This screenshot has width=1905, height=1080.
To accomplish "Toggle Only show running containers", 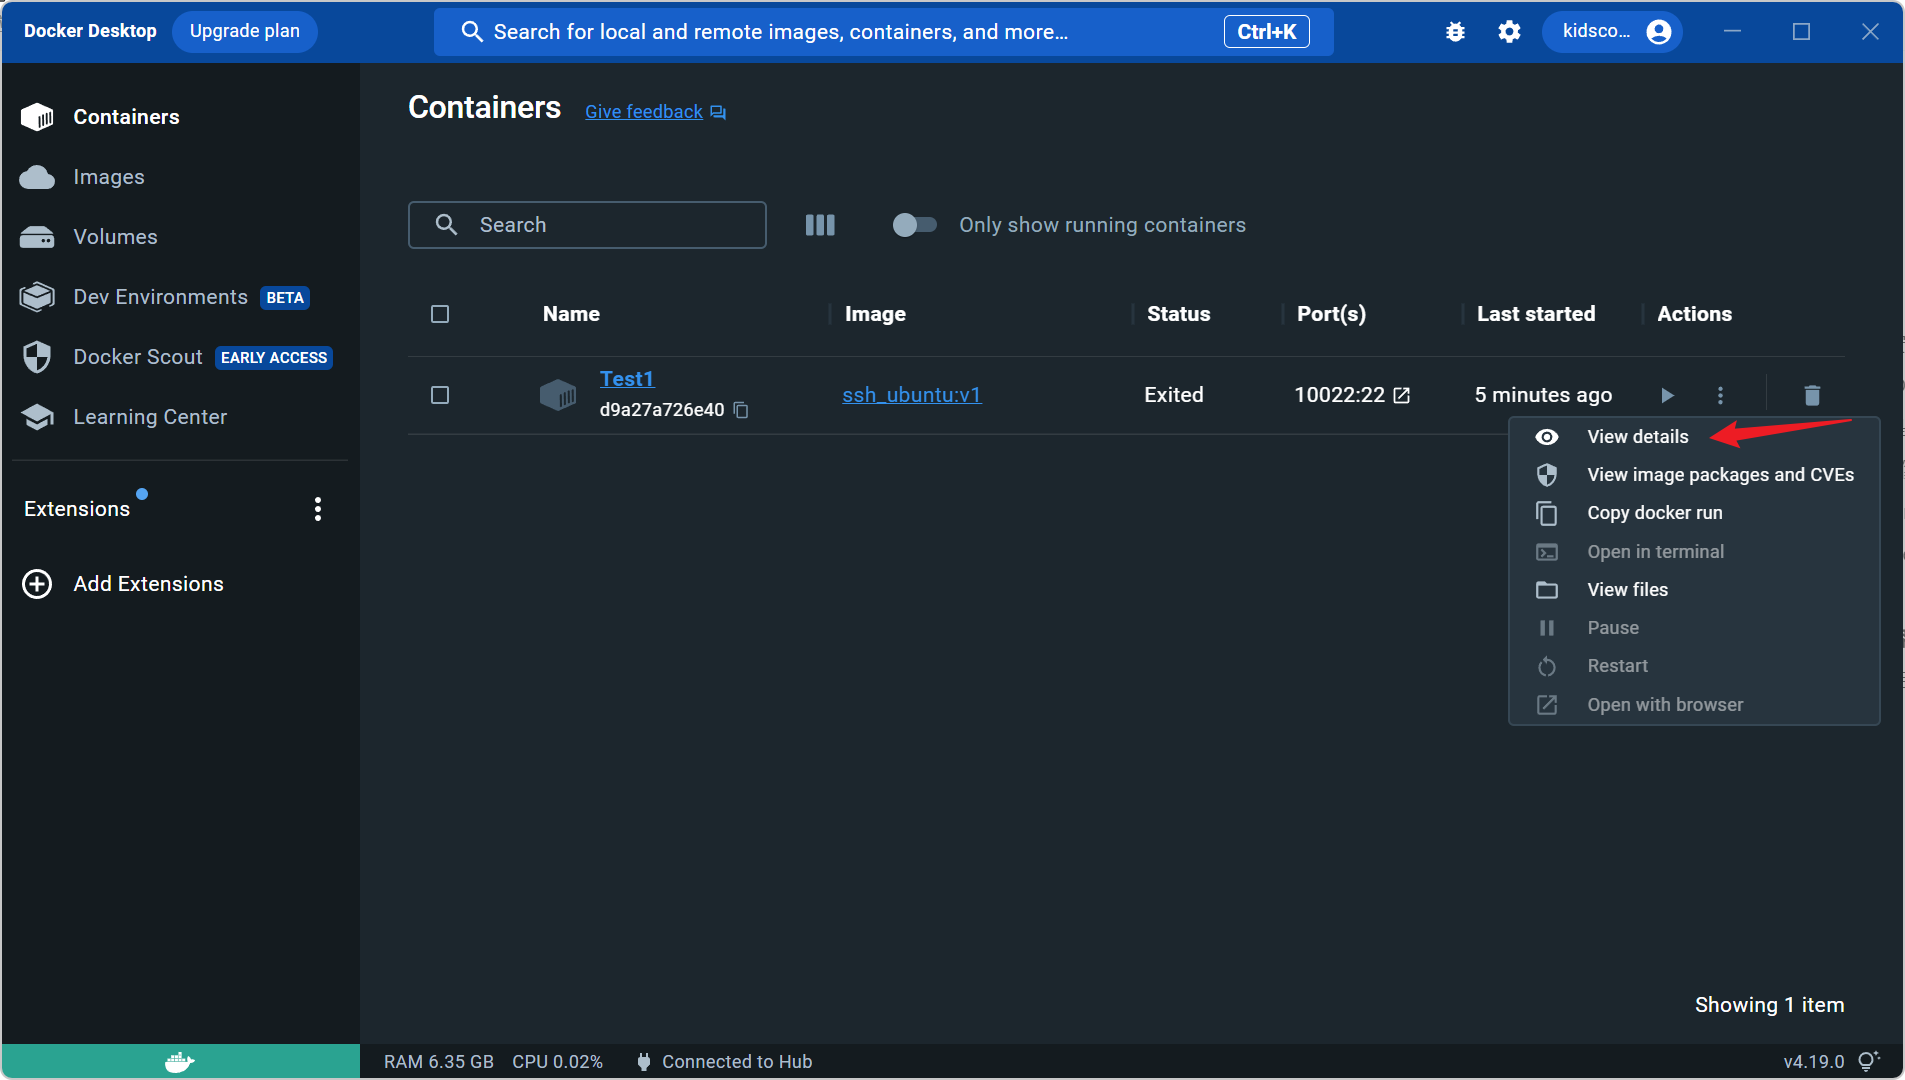I will click(914, 225).
